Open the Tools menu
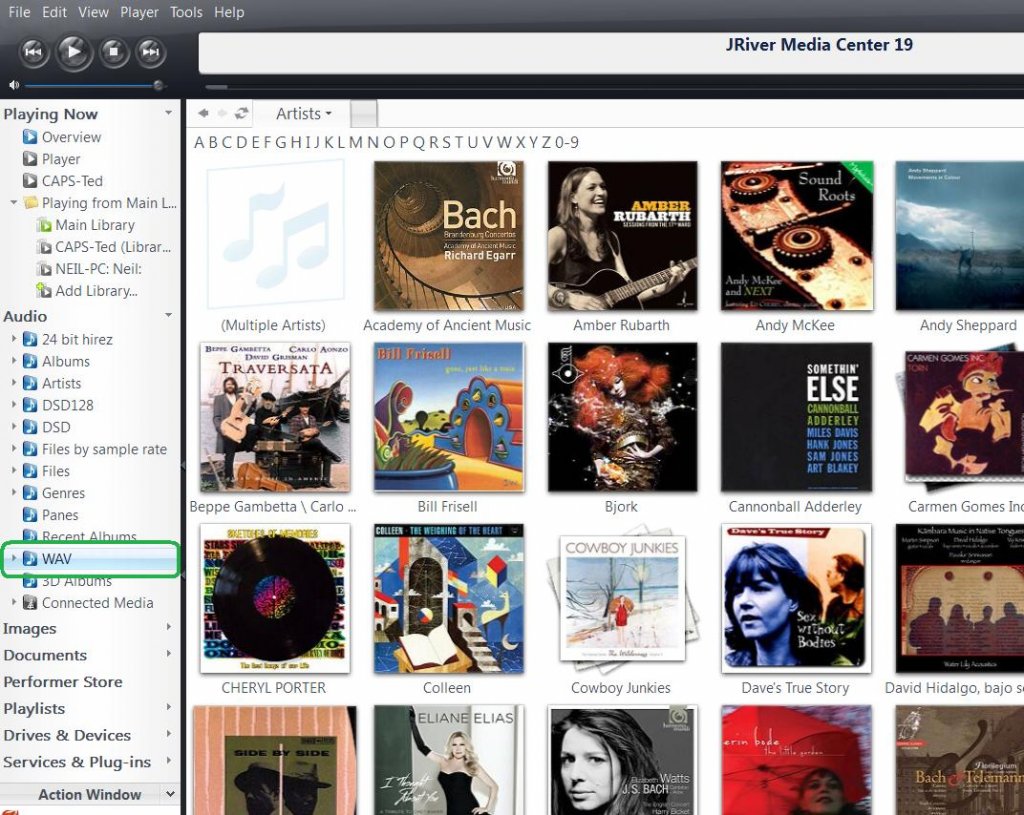Screen dimensions: 1024x815 (186, 12)
